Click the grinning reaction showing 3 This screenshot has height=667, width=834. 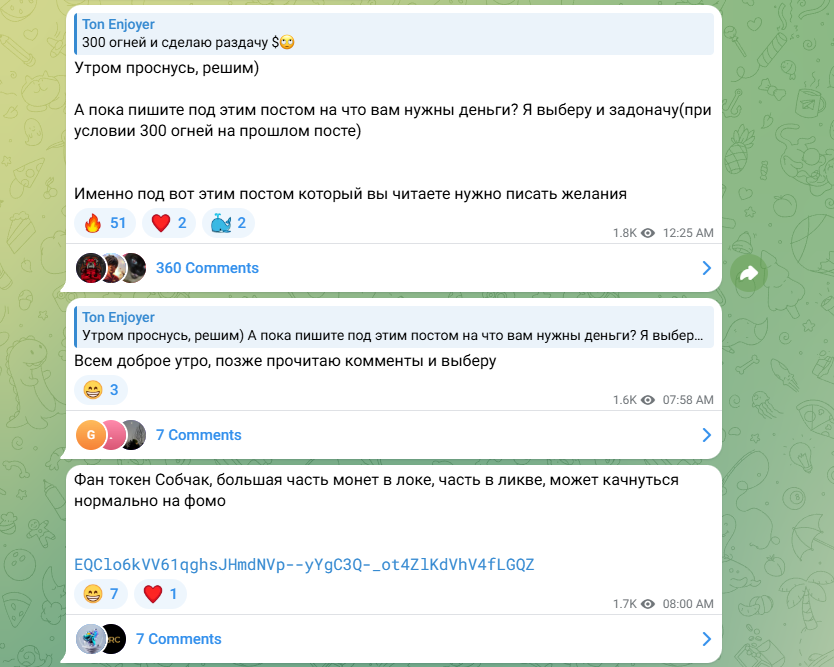(x=101, y=390)
